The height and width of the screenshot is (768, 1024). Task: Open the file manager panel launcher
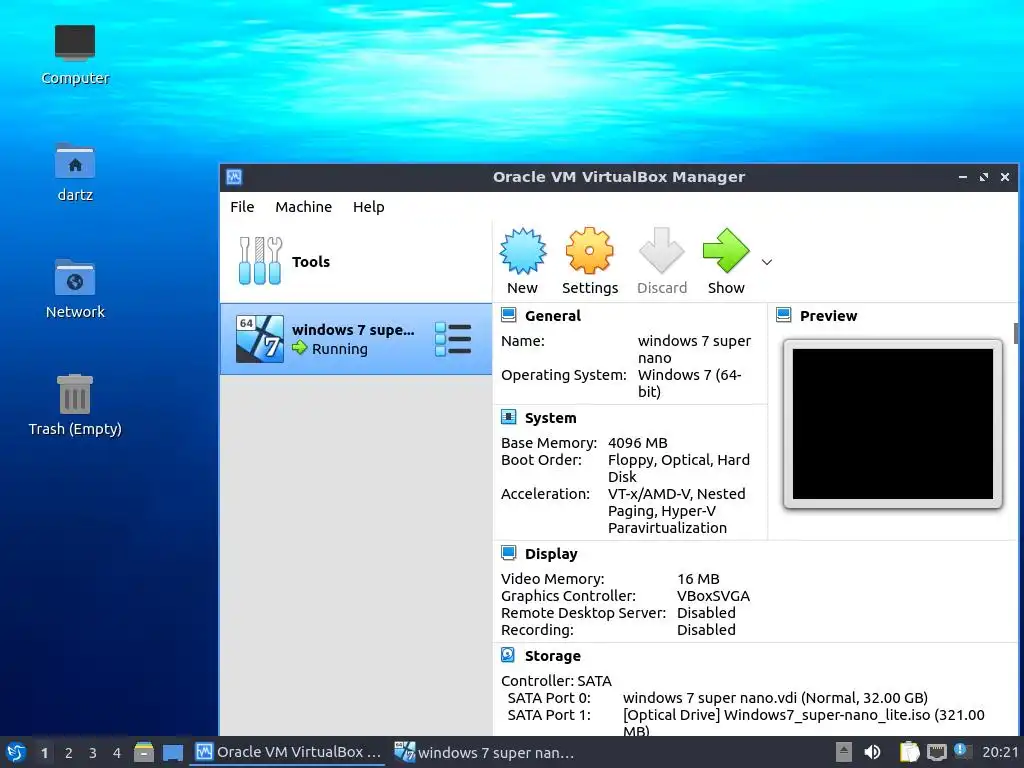tap(144, 752)
